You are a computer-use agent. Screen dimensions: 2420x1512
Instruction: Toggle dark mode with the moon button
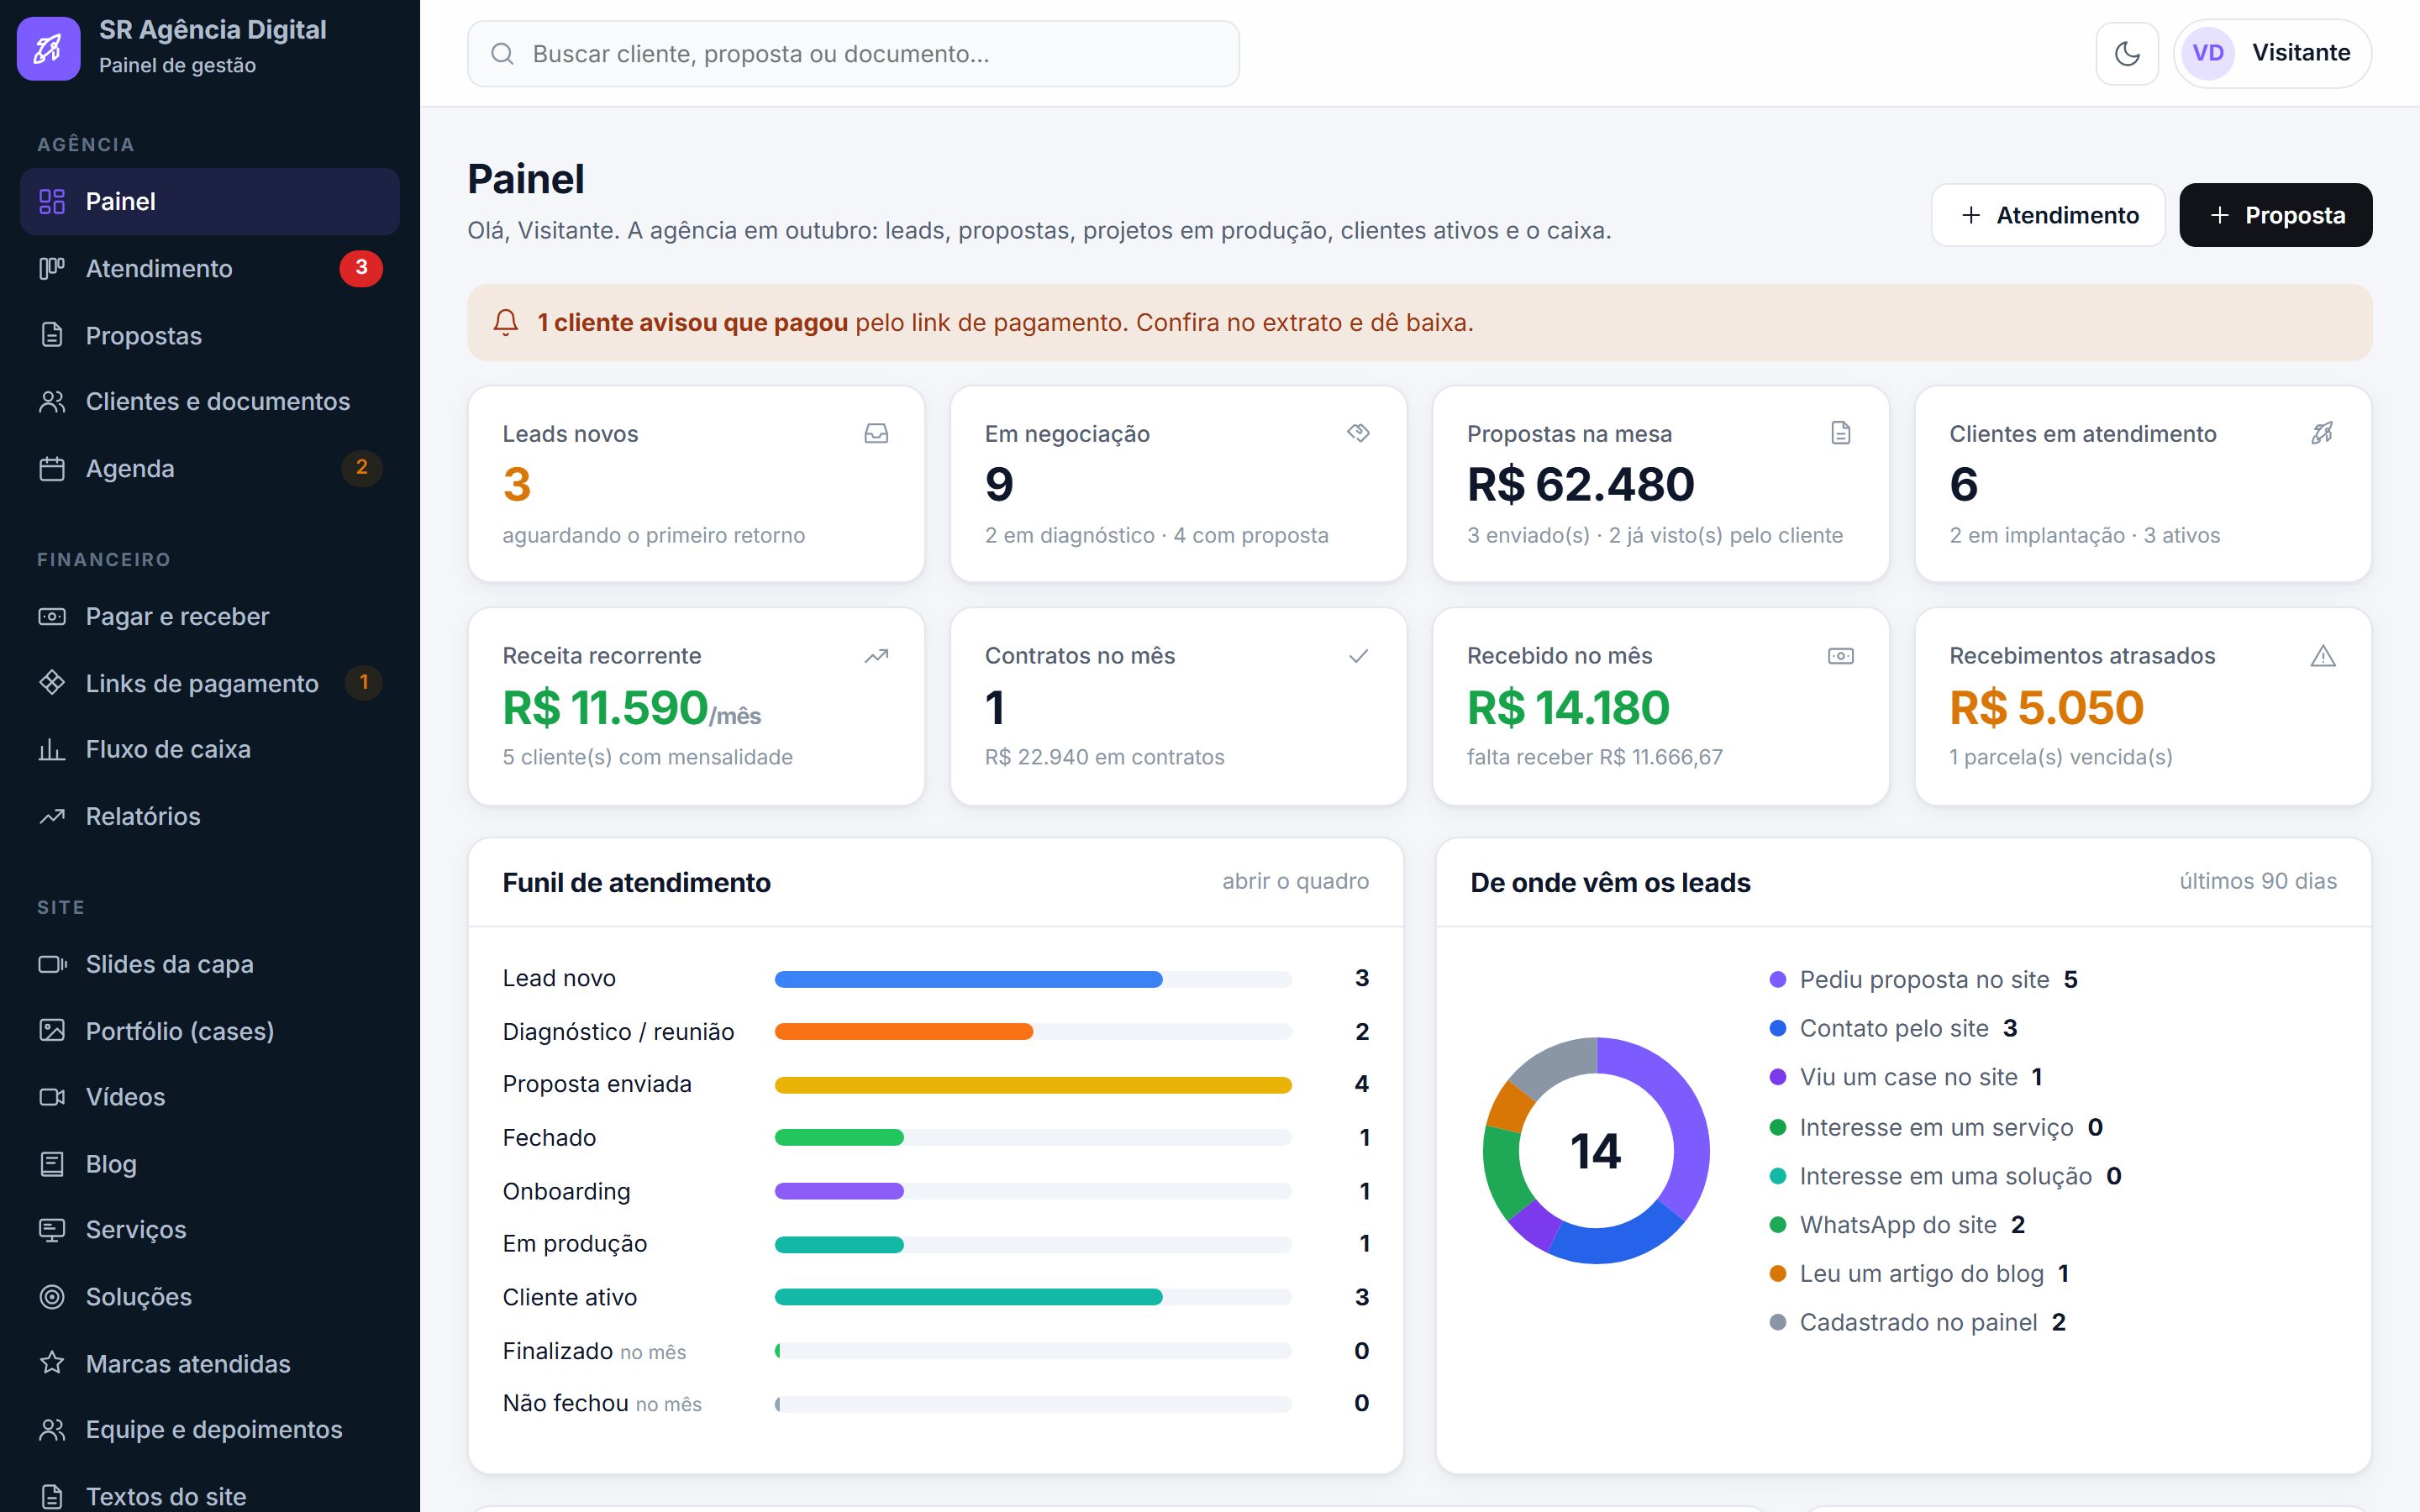click(2127, 53)
